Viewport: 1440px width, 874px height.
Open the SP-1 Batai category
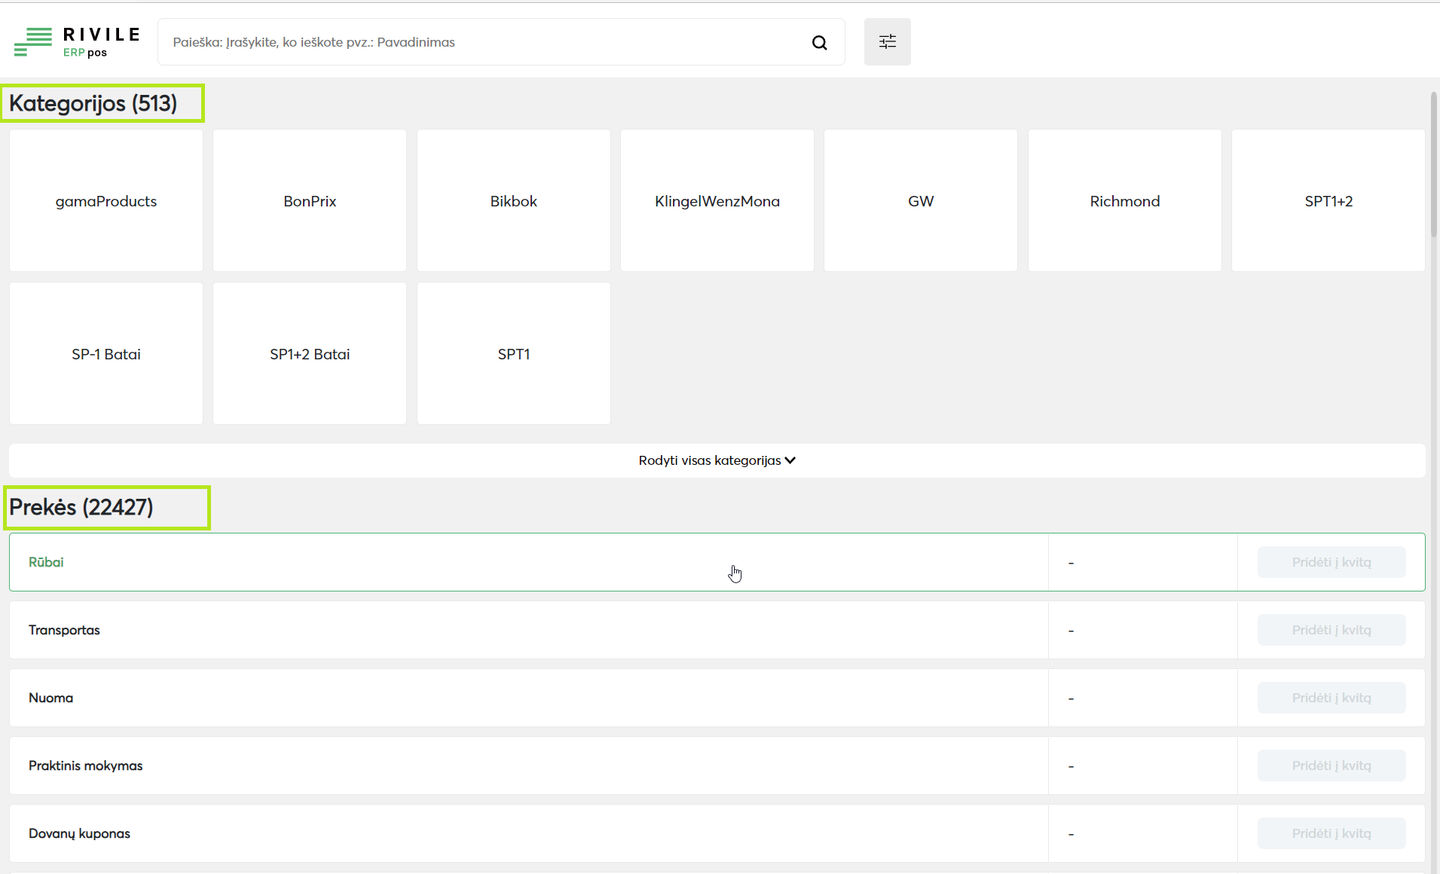coord(106,354)
